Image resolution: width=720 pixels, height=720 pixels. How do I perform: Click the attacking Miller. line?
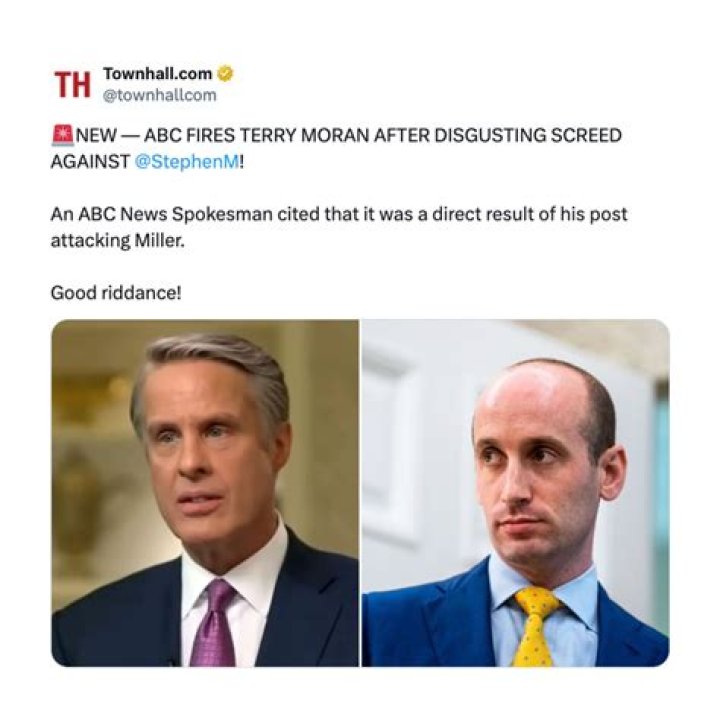[118, 241]
